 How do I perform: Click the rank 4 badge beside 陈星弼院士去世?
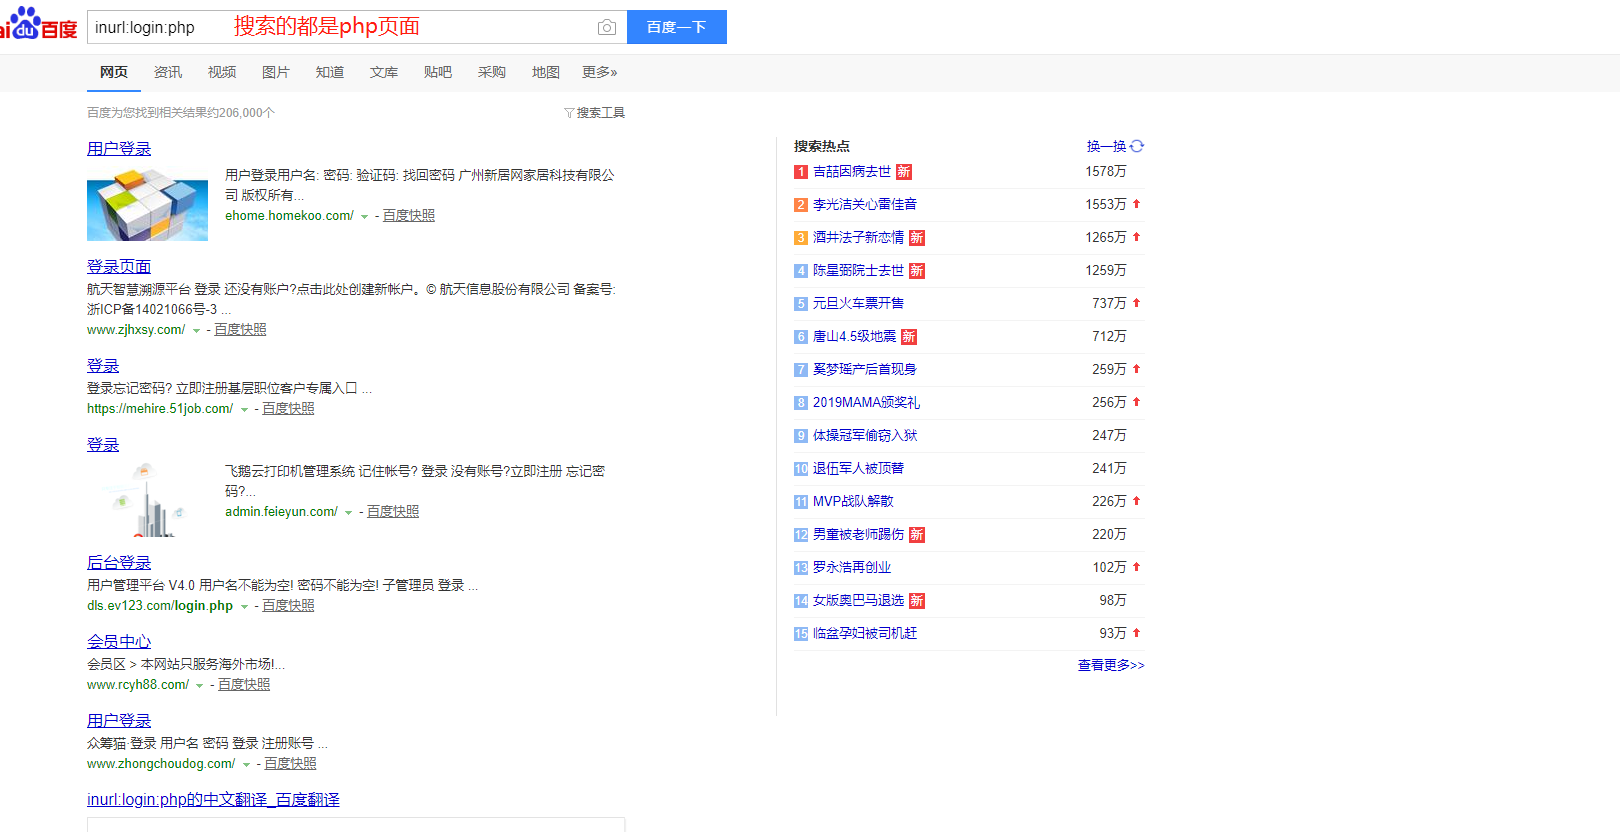[800, 271]
